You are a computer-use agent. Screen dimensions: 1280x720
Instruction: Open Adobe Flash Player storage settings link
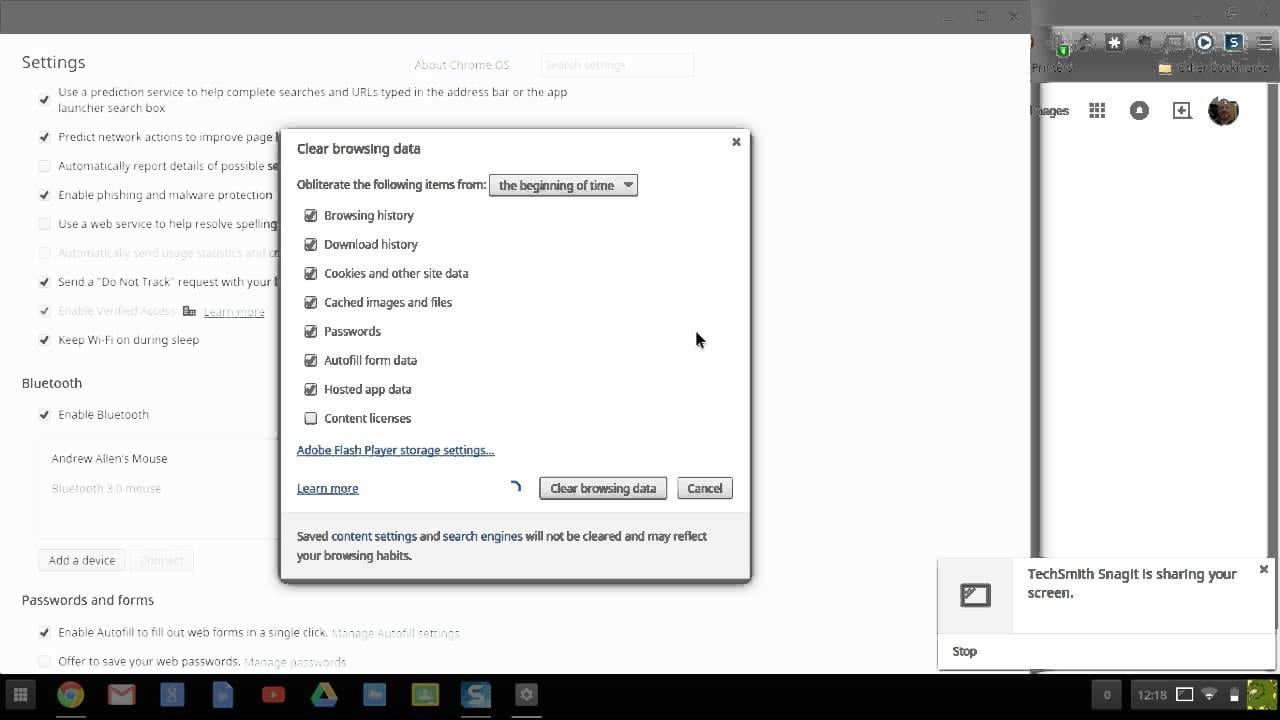(395, 450)
